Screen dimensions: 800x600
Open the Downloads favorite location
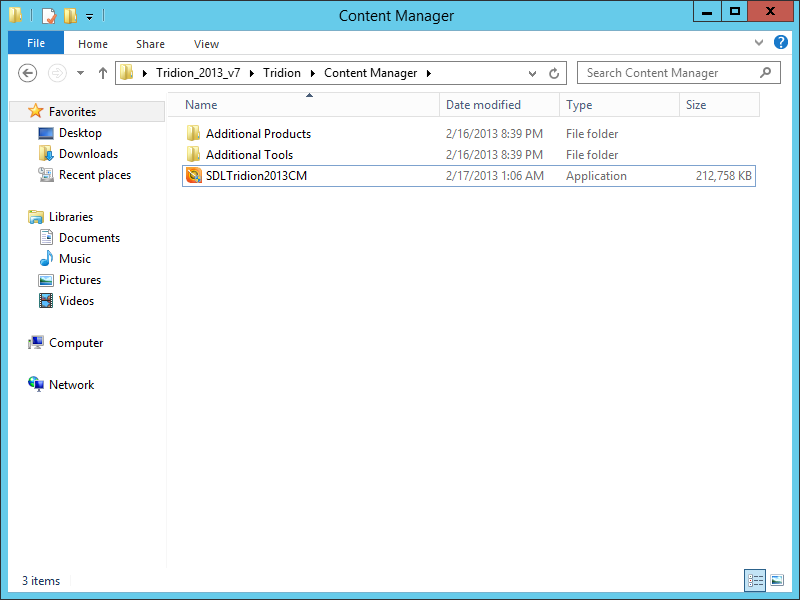pos(88,154)
